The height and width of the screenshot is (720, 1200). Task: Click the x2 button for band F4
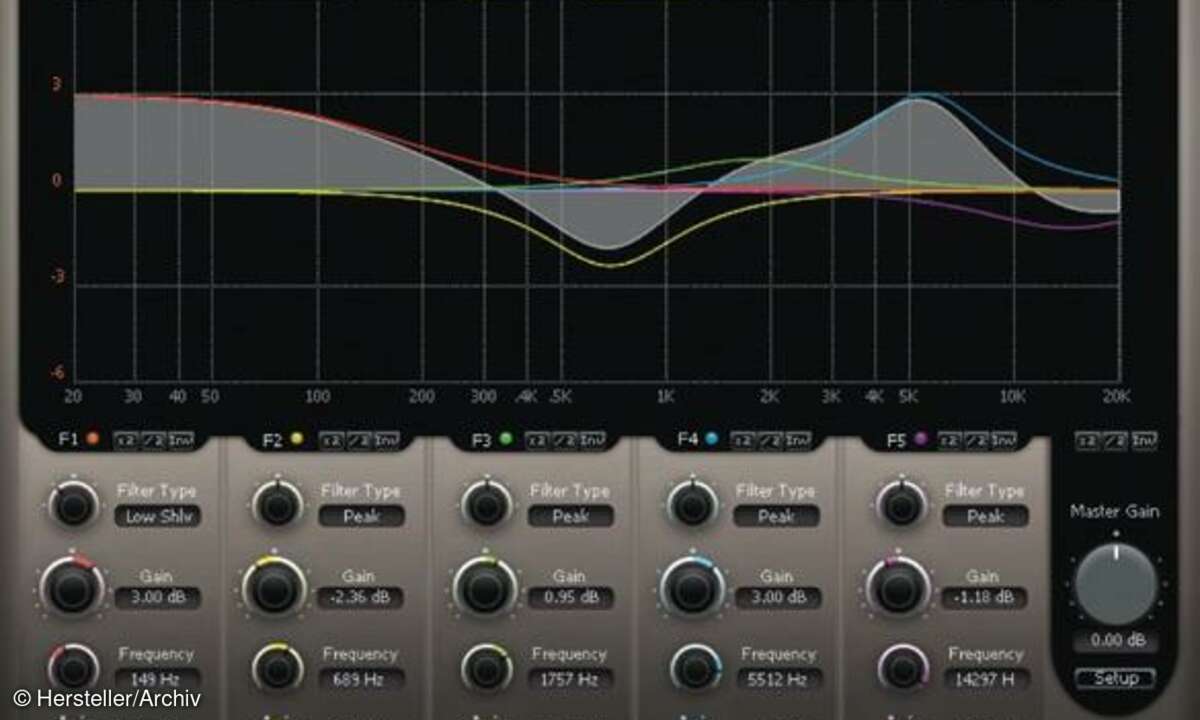tap(742, 440)
